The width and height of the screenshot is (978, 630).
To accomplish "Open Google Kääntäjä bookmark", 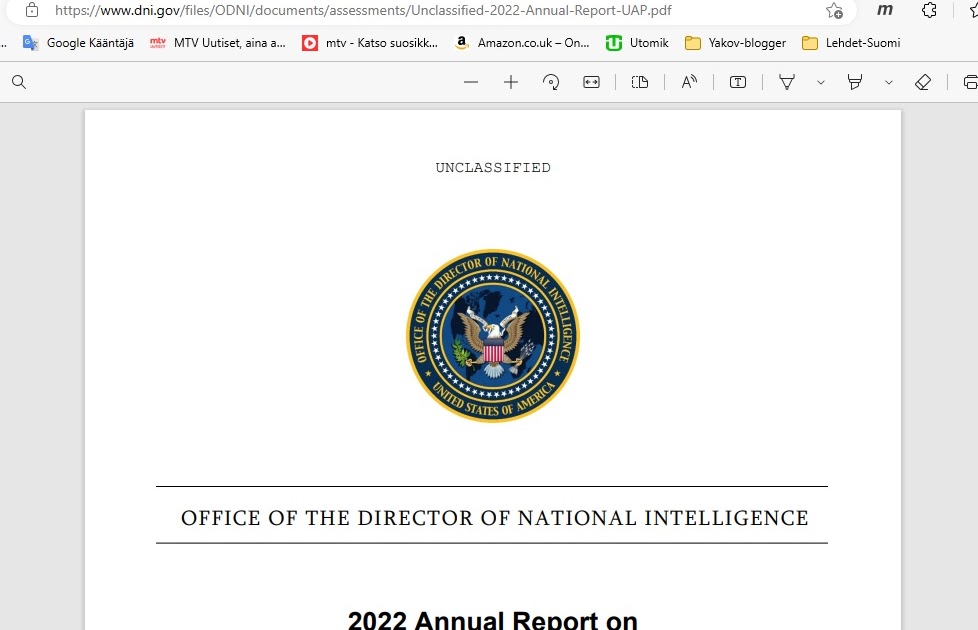I will [78, 42].
